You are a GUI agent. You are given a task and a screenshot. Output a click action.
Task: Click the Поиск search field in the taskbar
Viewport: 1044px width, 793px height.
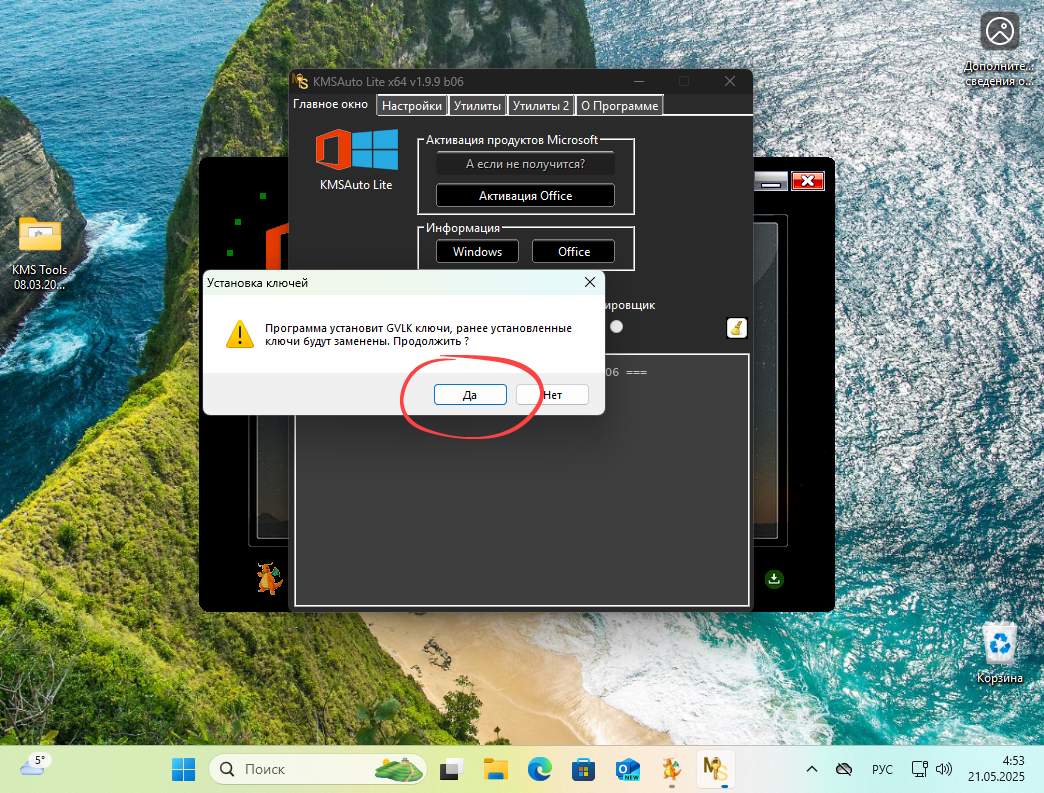point(317,769)
